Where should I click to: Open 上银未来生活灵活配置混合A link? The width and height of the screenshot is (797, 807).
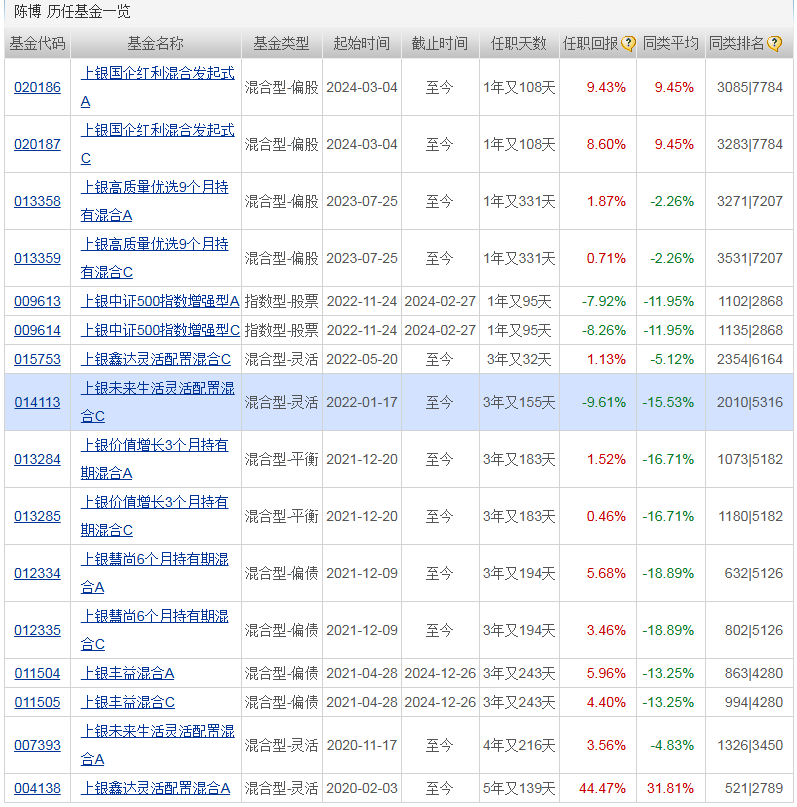(x=157, y=745)
